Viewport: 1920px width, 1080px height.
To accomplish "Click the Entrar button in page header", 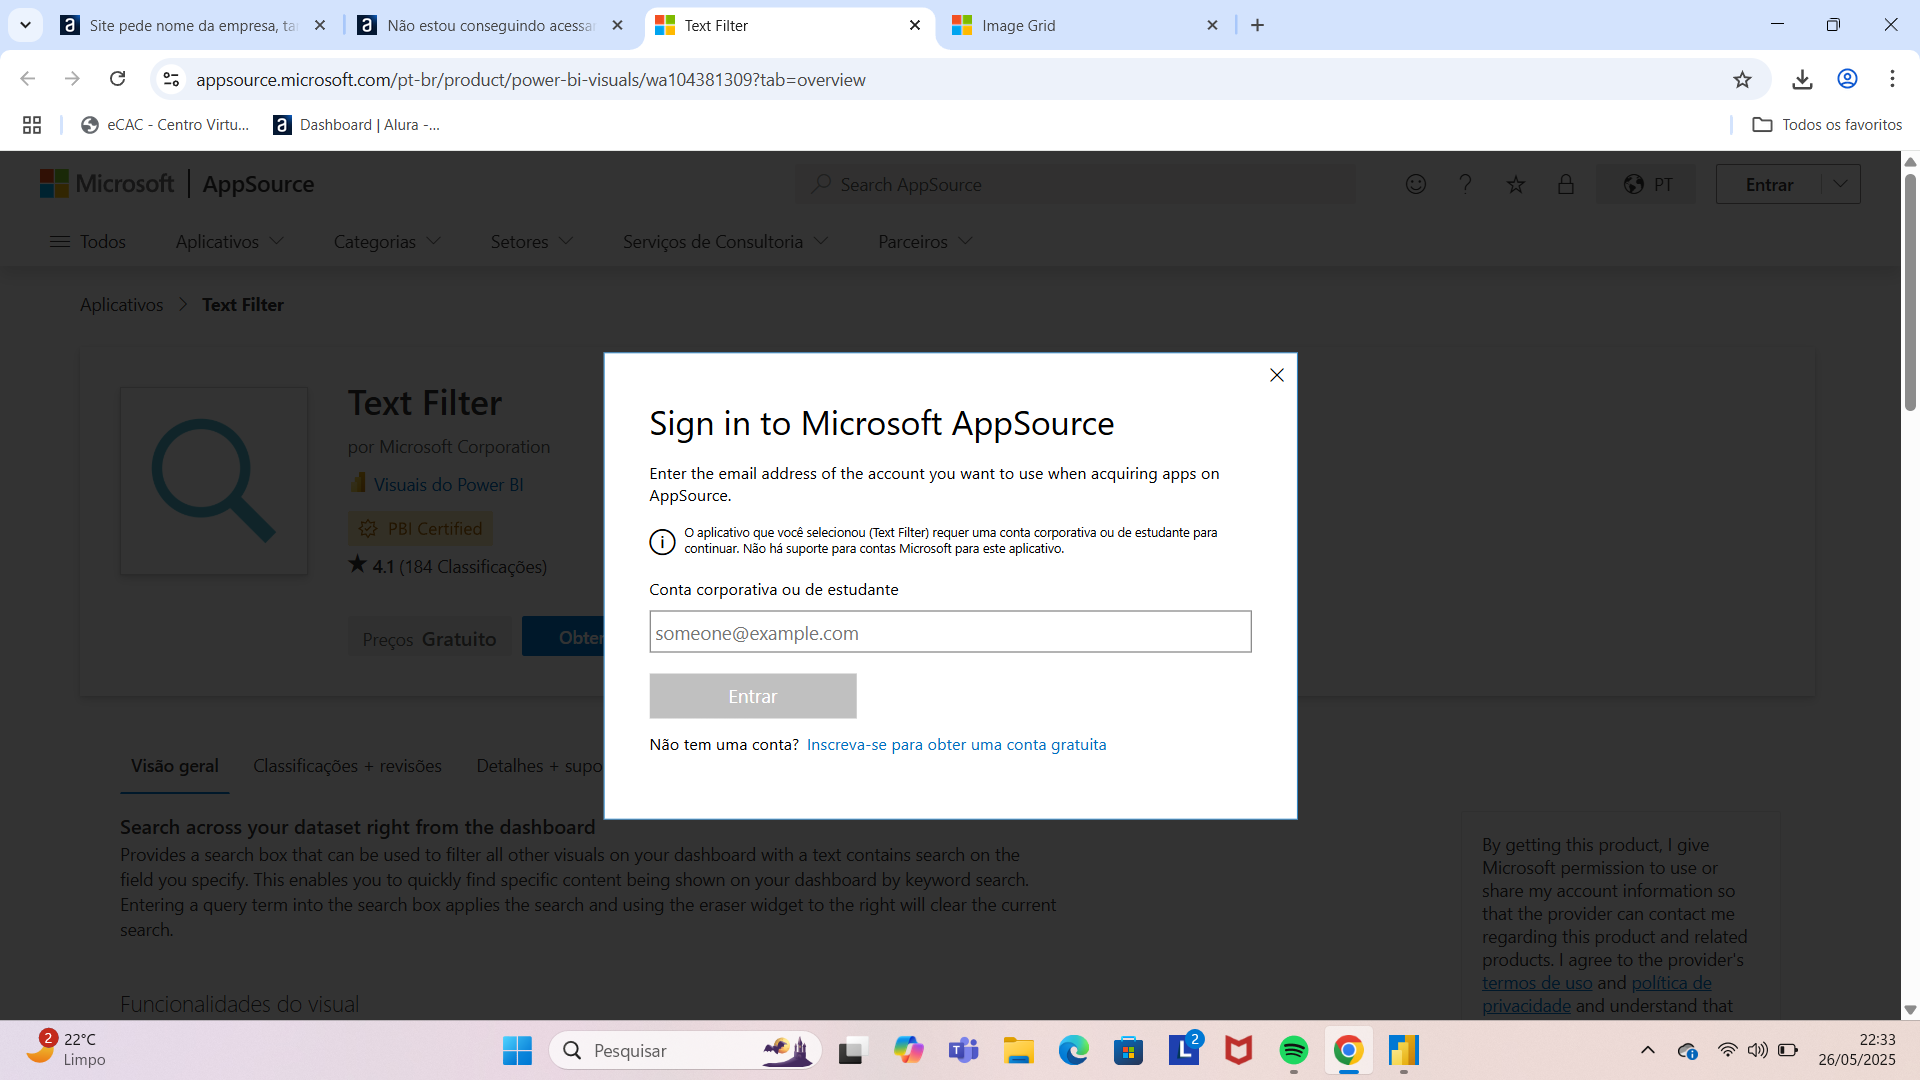I will [x=1769, y=185].
